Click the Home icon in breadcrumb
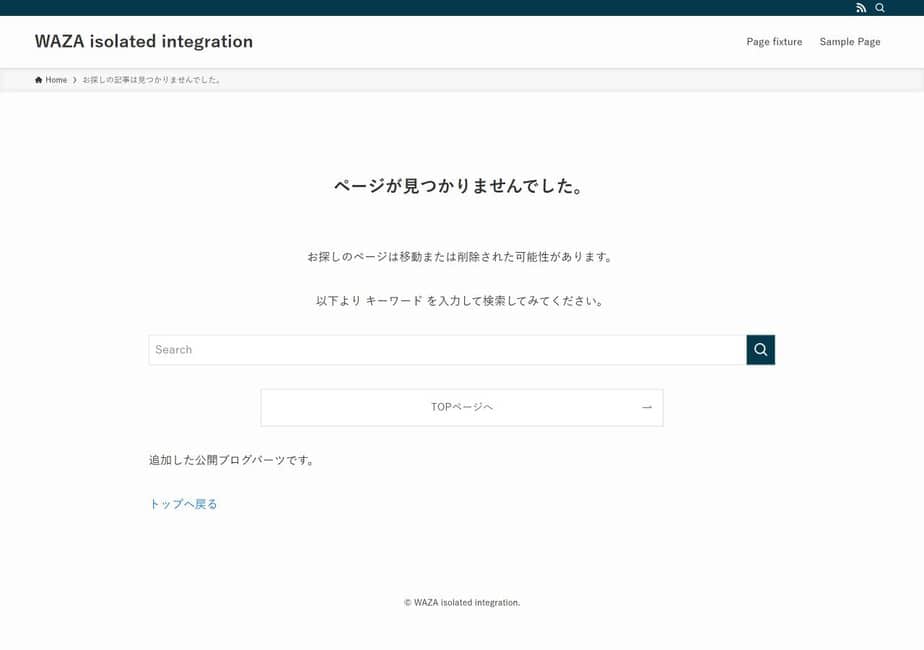 (38, 80)
